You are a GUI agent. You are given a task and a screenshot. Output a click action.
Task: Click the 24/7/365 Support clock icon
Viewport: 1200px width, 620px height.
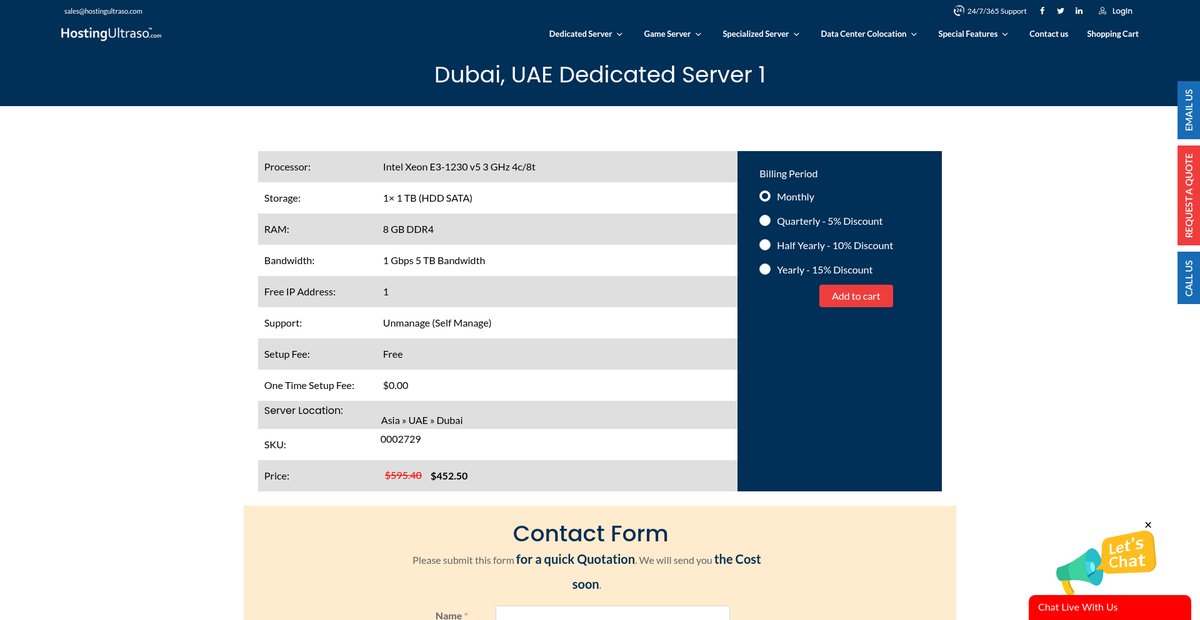click(958, 11)
